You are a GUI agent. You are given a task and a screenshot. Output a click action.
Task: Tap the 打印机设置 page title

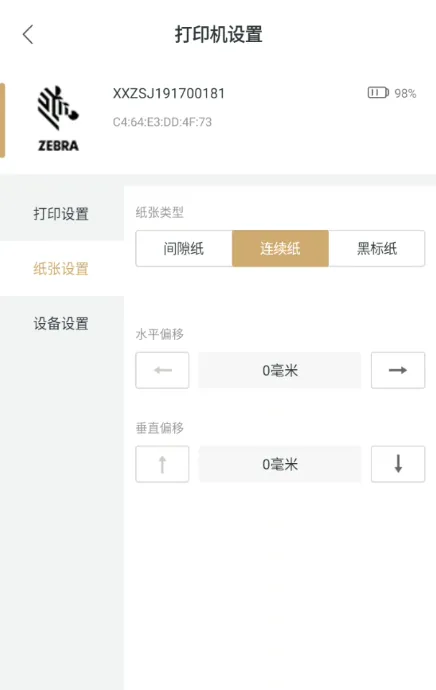(219, 34)
